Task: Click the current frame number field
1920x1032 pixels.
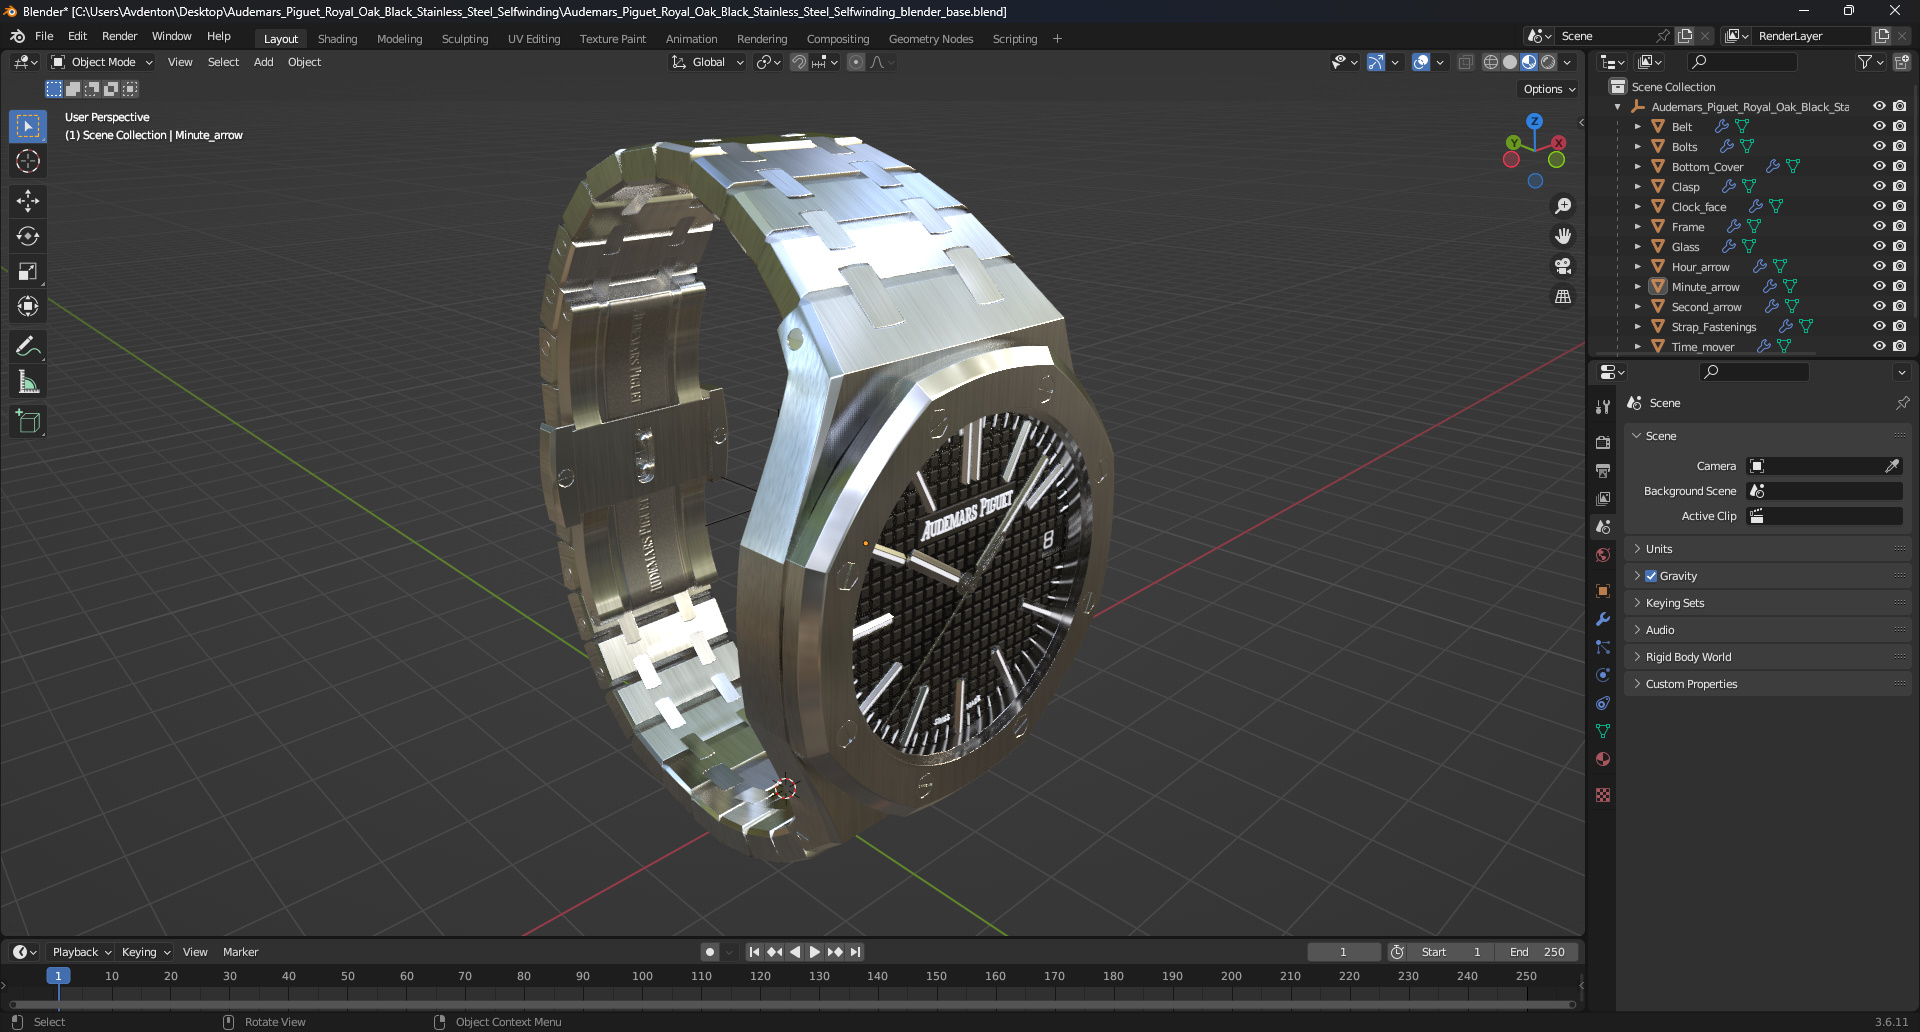Action: click(1343, 952)
